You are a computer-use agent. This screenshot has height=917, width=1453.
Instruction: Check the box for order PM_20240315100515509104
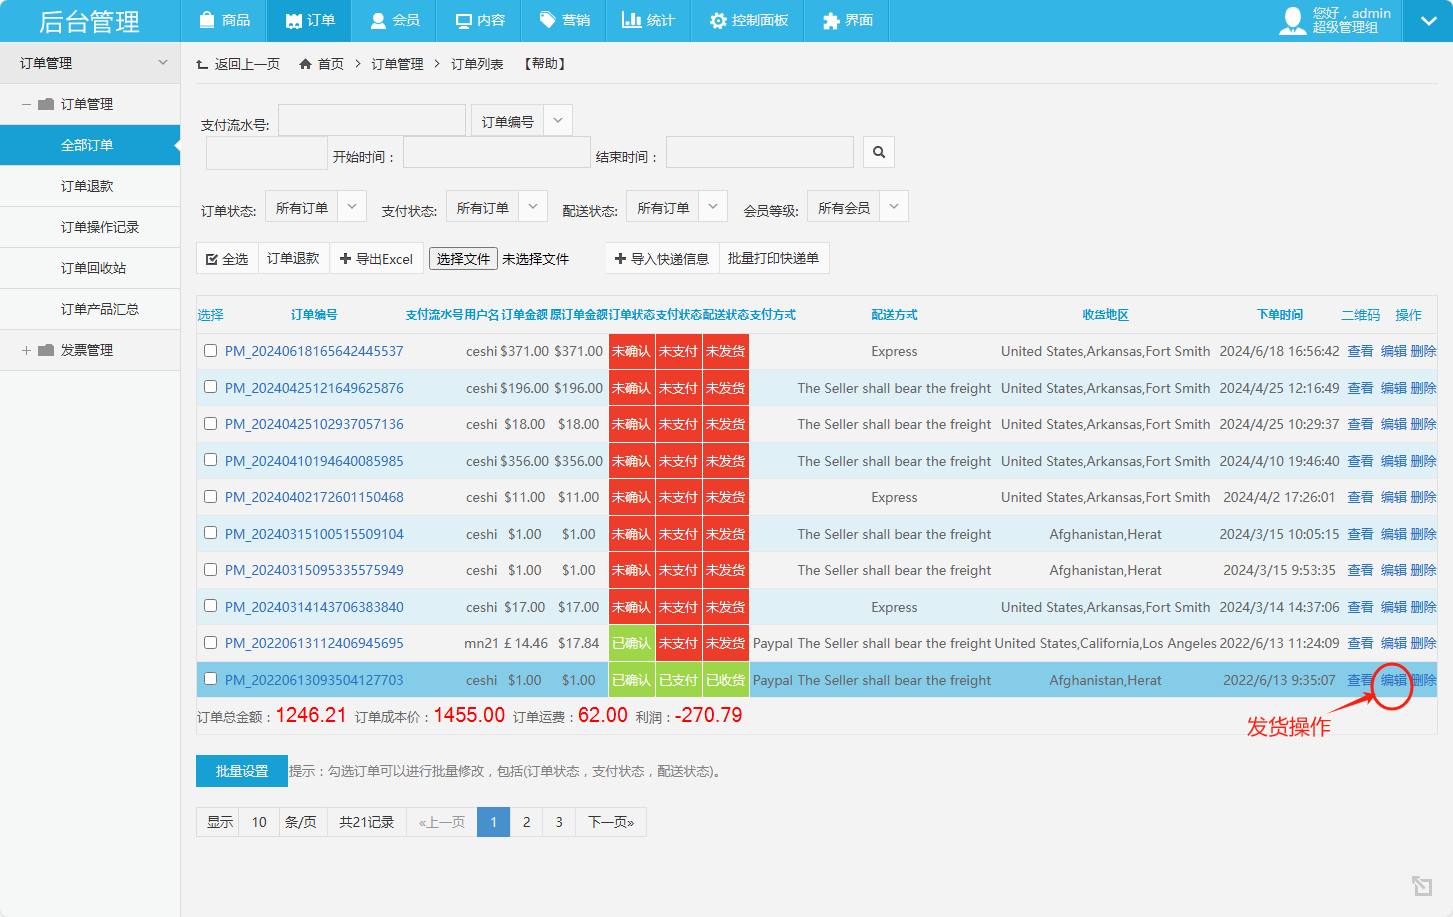(x=210, y=533)
